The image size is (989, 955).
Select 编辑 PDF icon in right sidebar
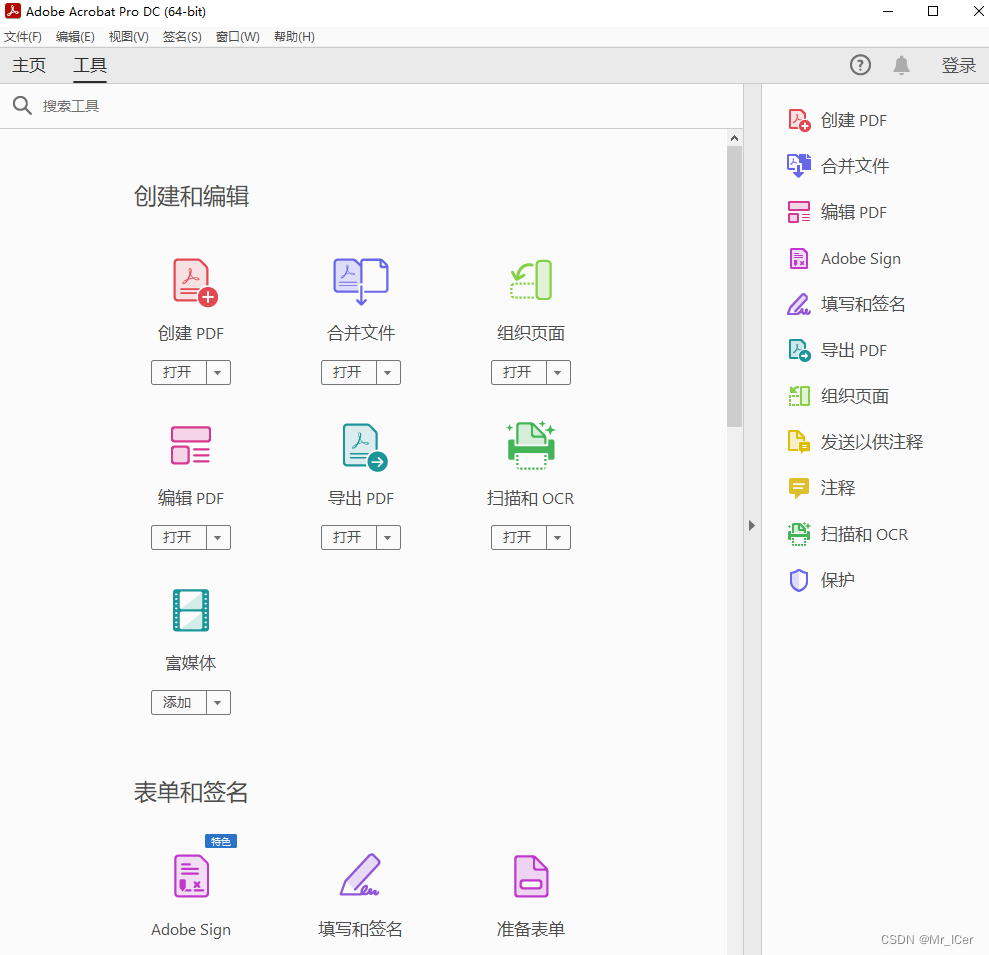point(799,212)
